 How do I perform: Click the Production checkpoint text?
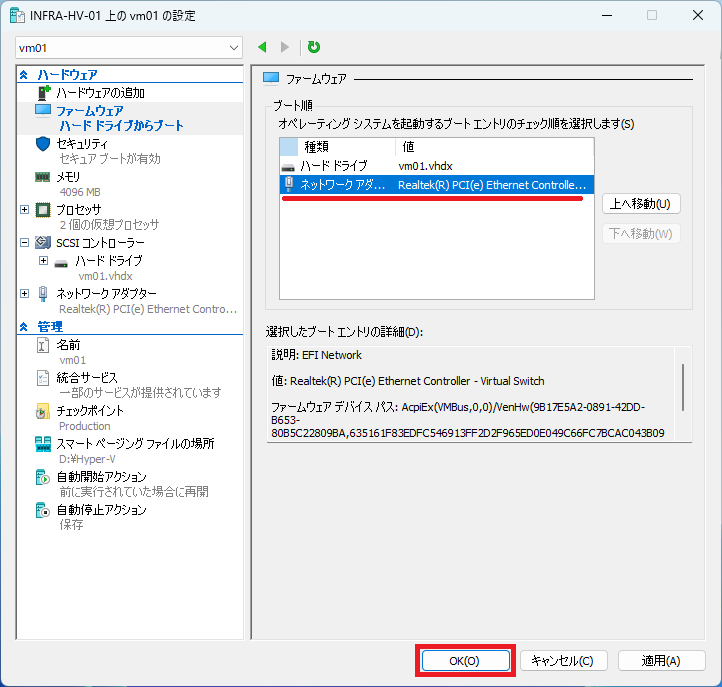(85, 426)
